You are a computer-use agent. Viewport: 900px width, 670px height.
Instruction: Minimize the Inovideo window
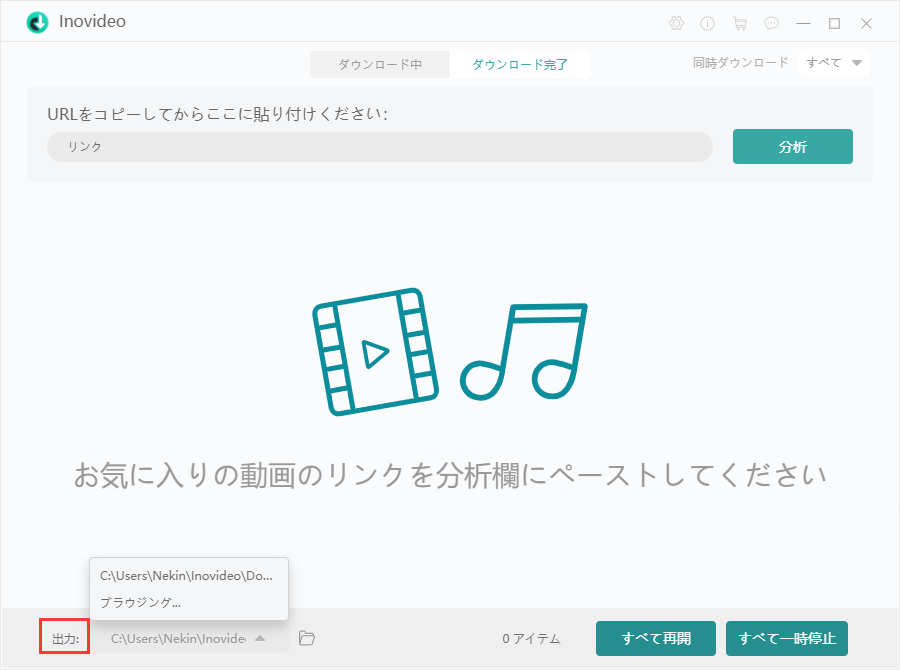(804, 24)
